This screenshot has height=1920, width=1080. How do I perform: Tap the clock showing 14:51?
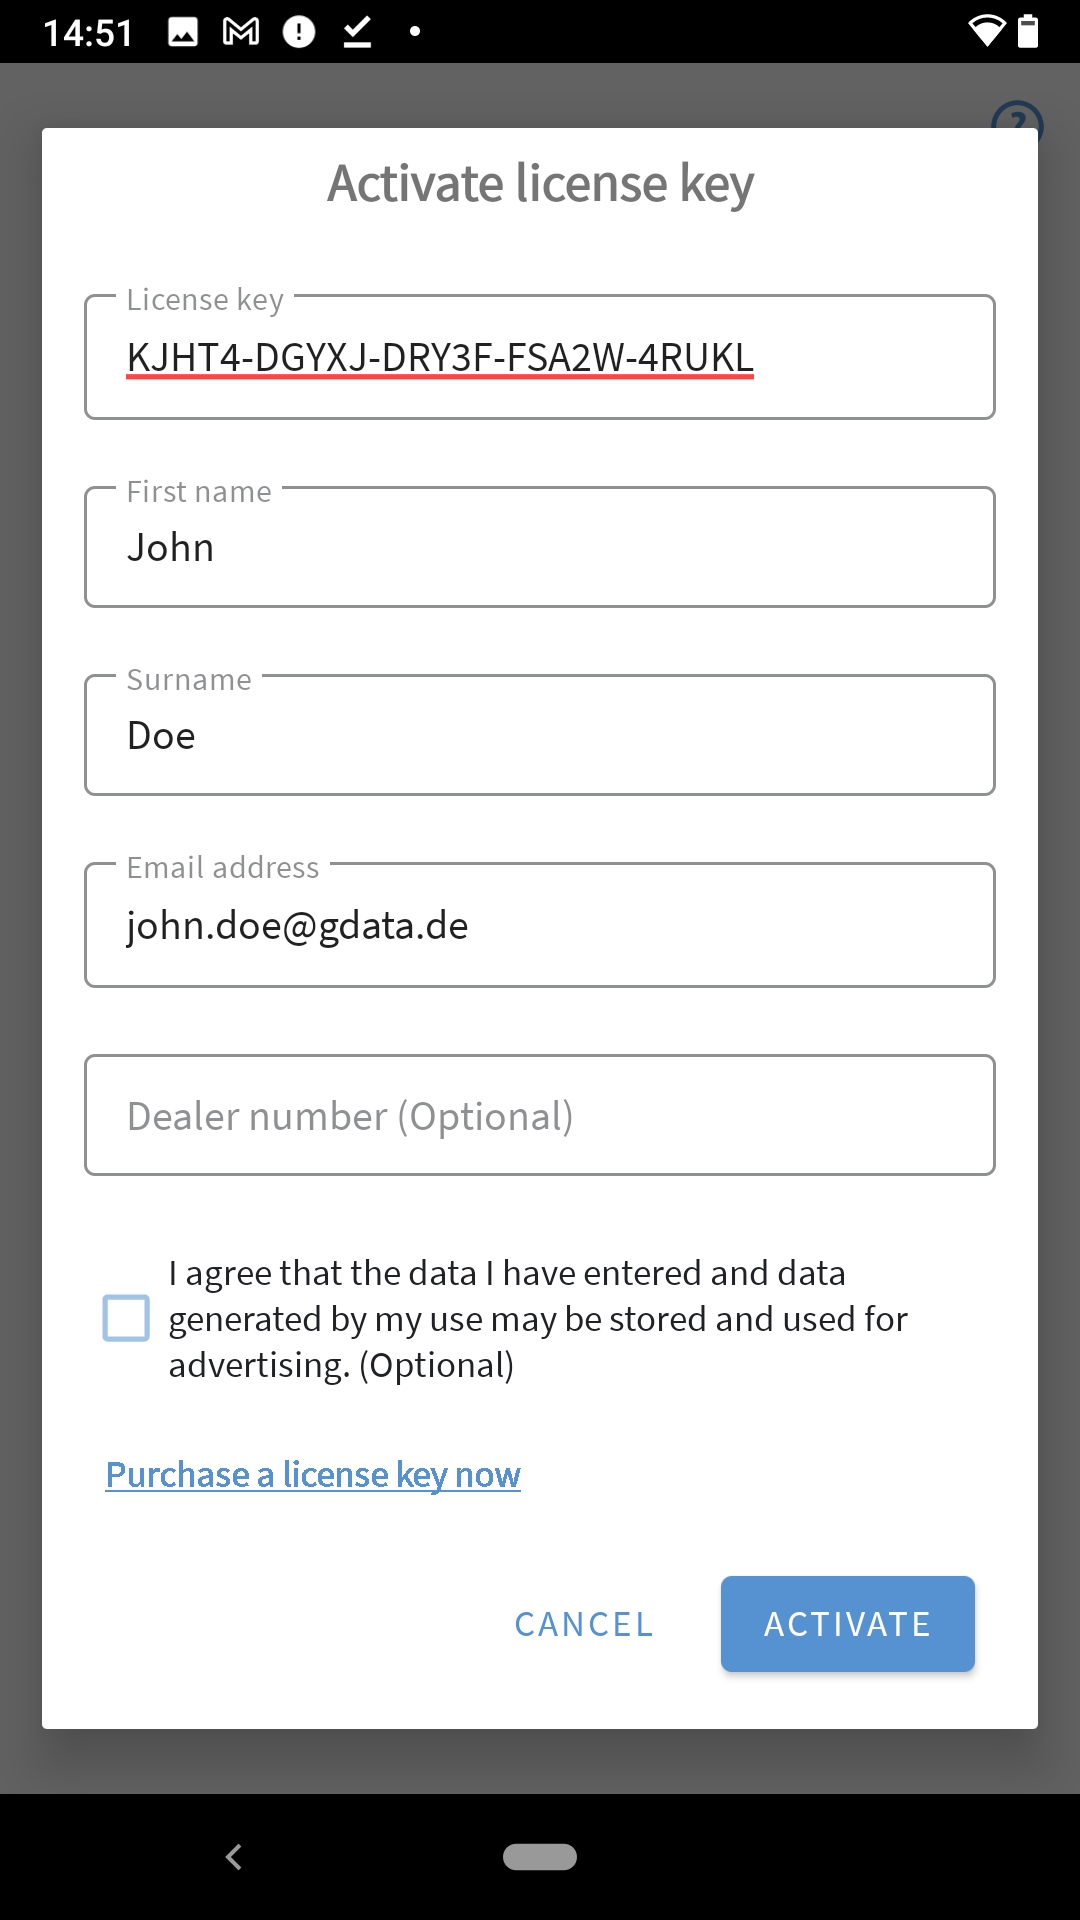pyautogui.click(x=85, y=30)
